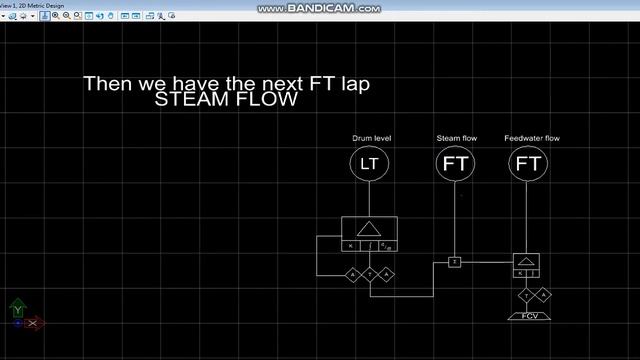Click the Clip Volume tool at toolbar end

(x=172, y=16)
